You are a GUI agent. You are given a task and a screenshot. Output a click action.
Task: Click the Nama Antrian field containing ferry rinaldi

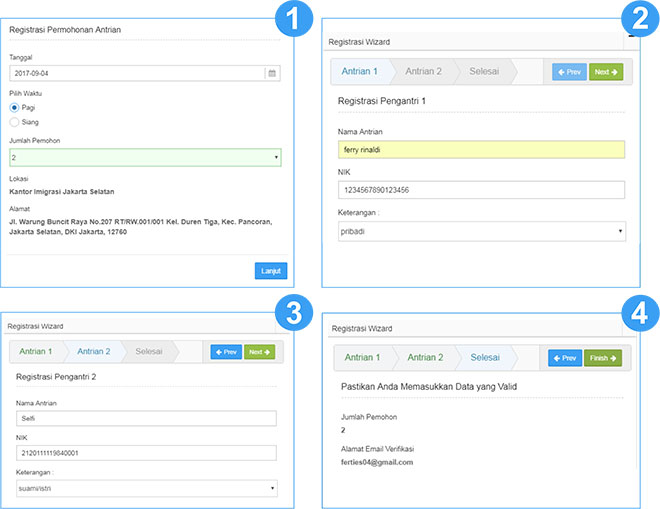[481, 150]
